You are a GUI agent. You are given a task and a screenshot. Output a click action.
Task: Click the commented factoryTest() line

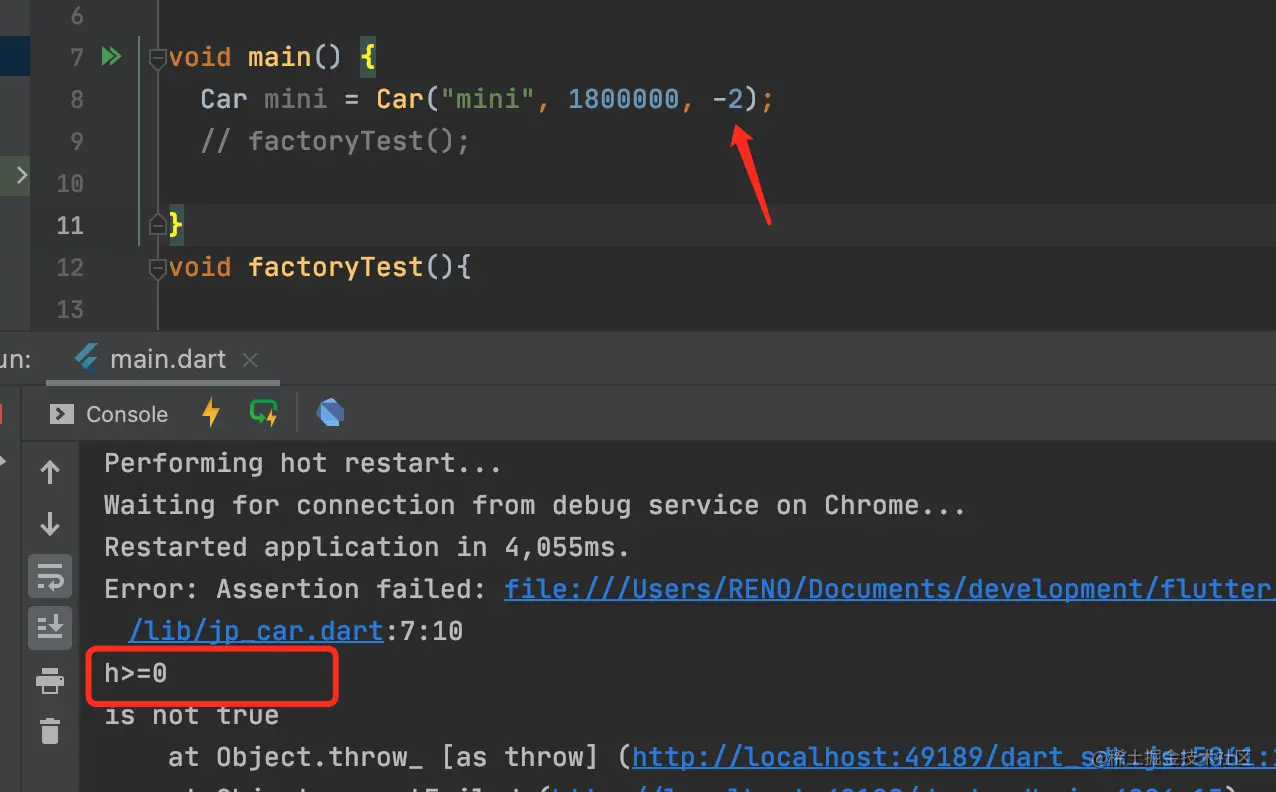pyautogui.click(x=335, y=141)
